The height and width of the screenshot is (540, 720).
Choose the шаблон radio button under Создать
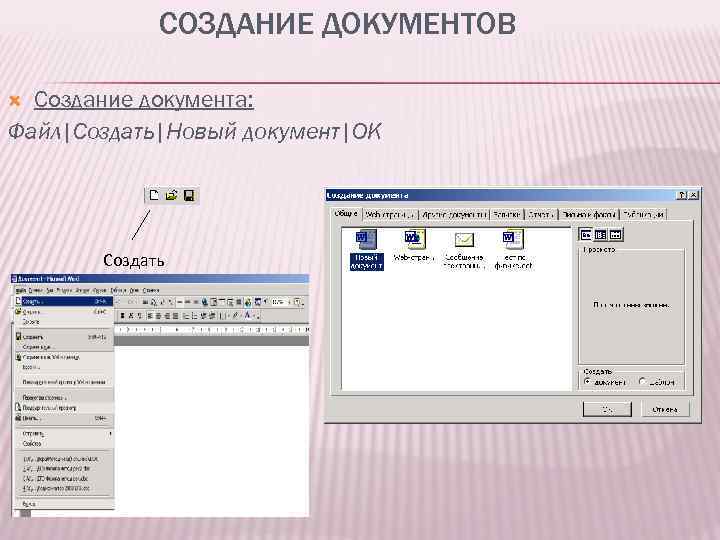point(642,381)
